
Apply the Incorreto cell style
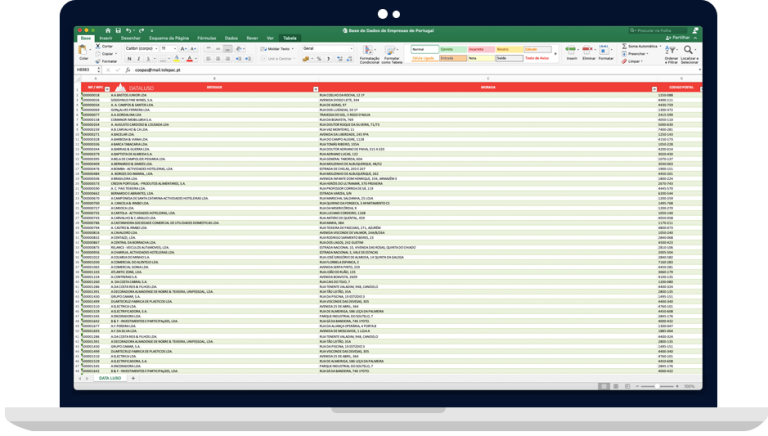[x=480, y=49]
